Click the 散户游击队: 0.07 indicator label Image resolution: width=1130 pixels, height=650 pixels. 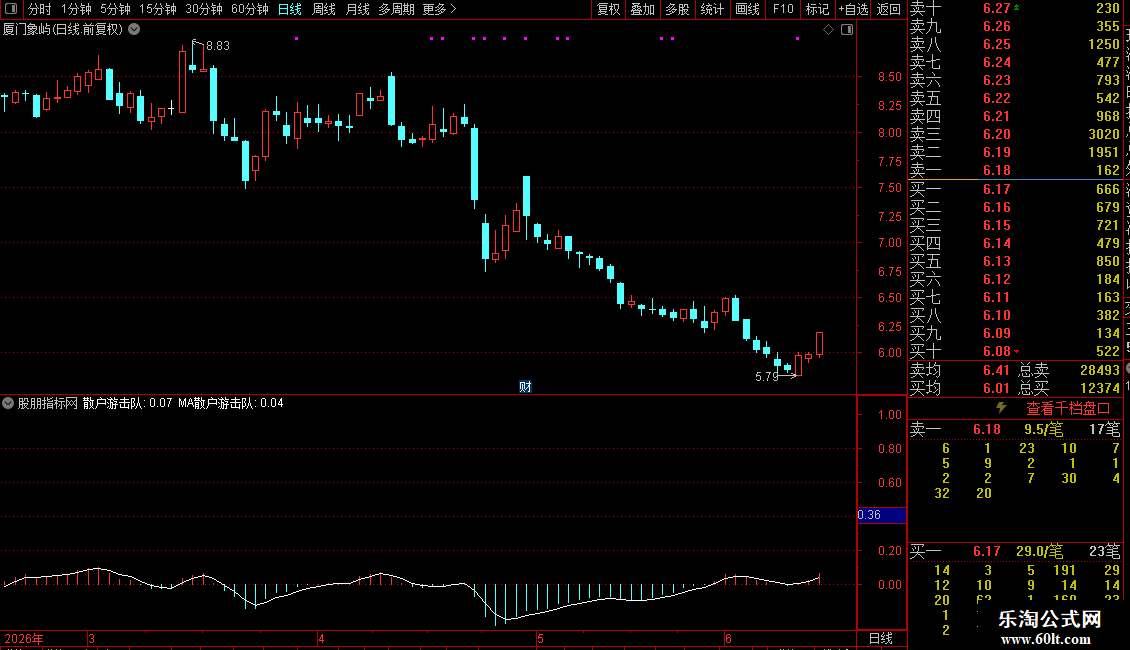point(128,403)
